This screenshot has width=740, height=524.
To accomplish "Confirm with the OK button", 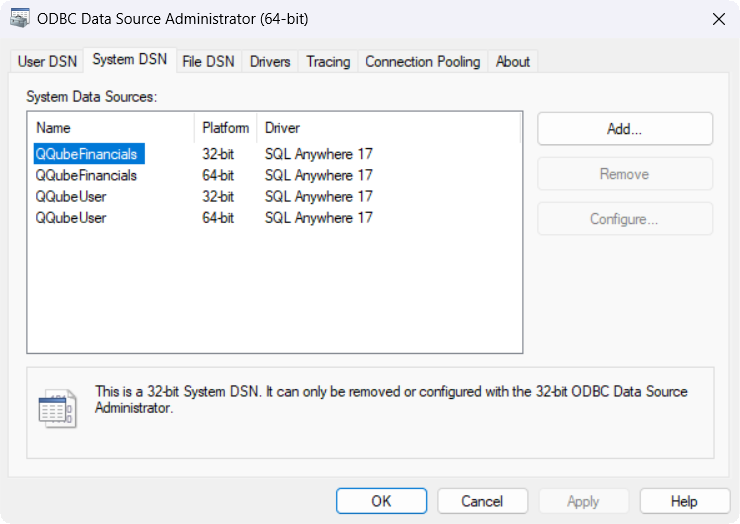I will (x=381, y=501).
